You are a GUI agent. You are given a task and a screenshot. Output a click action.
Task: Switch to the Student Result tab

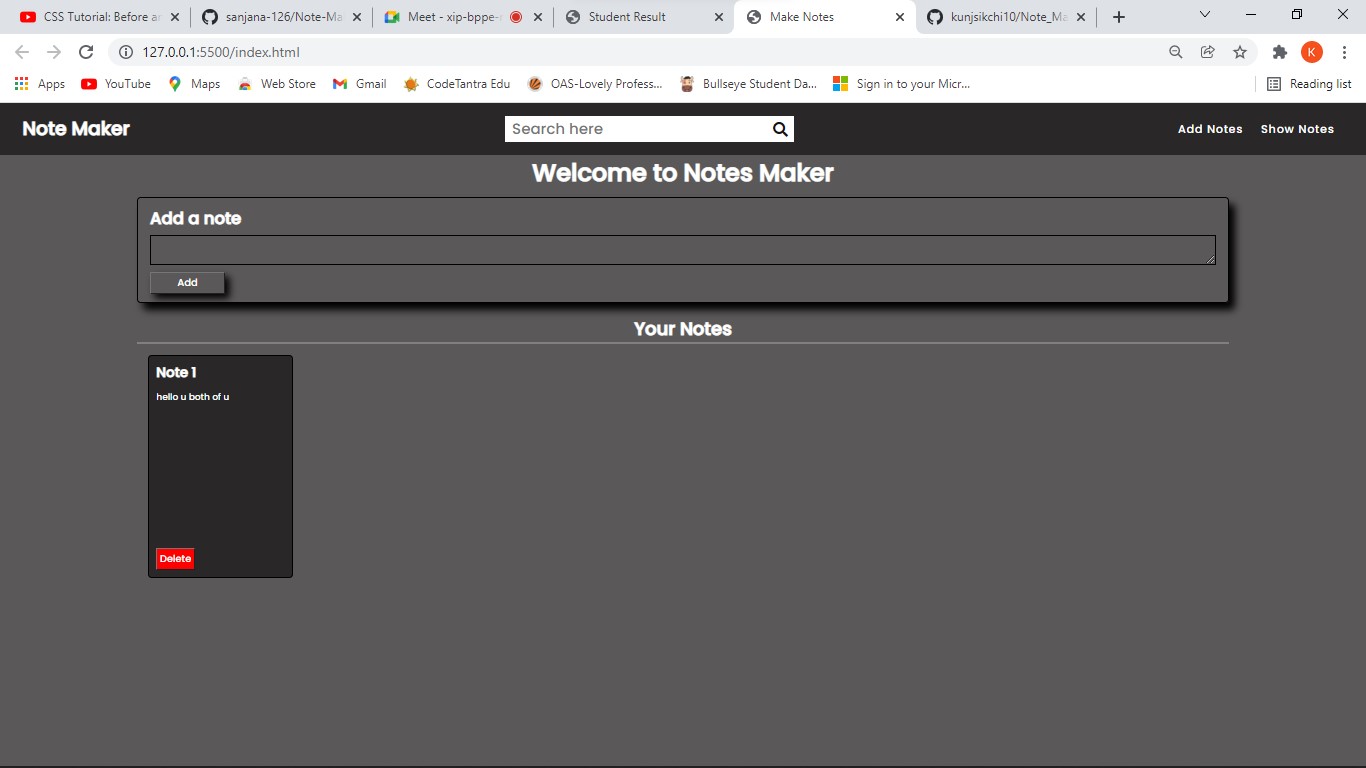point(644,17)
